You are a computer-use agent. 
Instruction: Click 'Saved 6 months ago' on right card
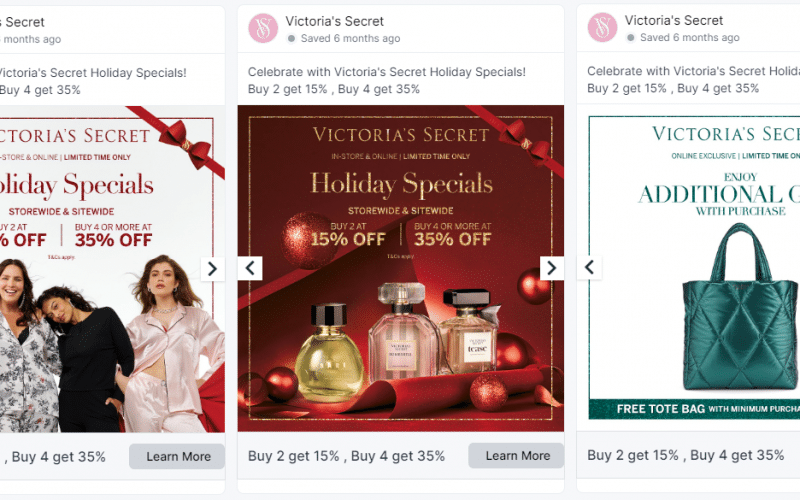pyautogui.click(x=690, y=39)
